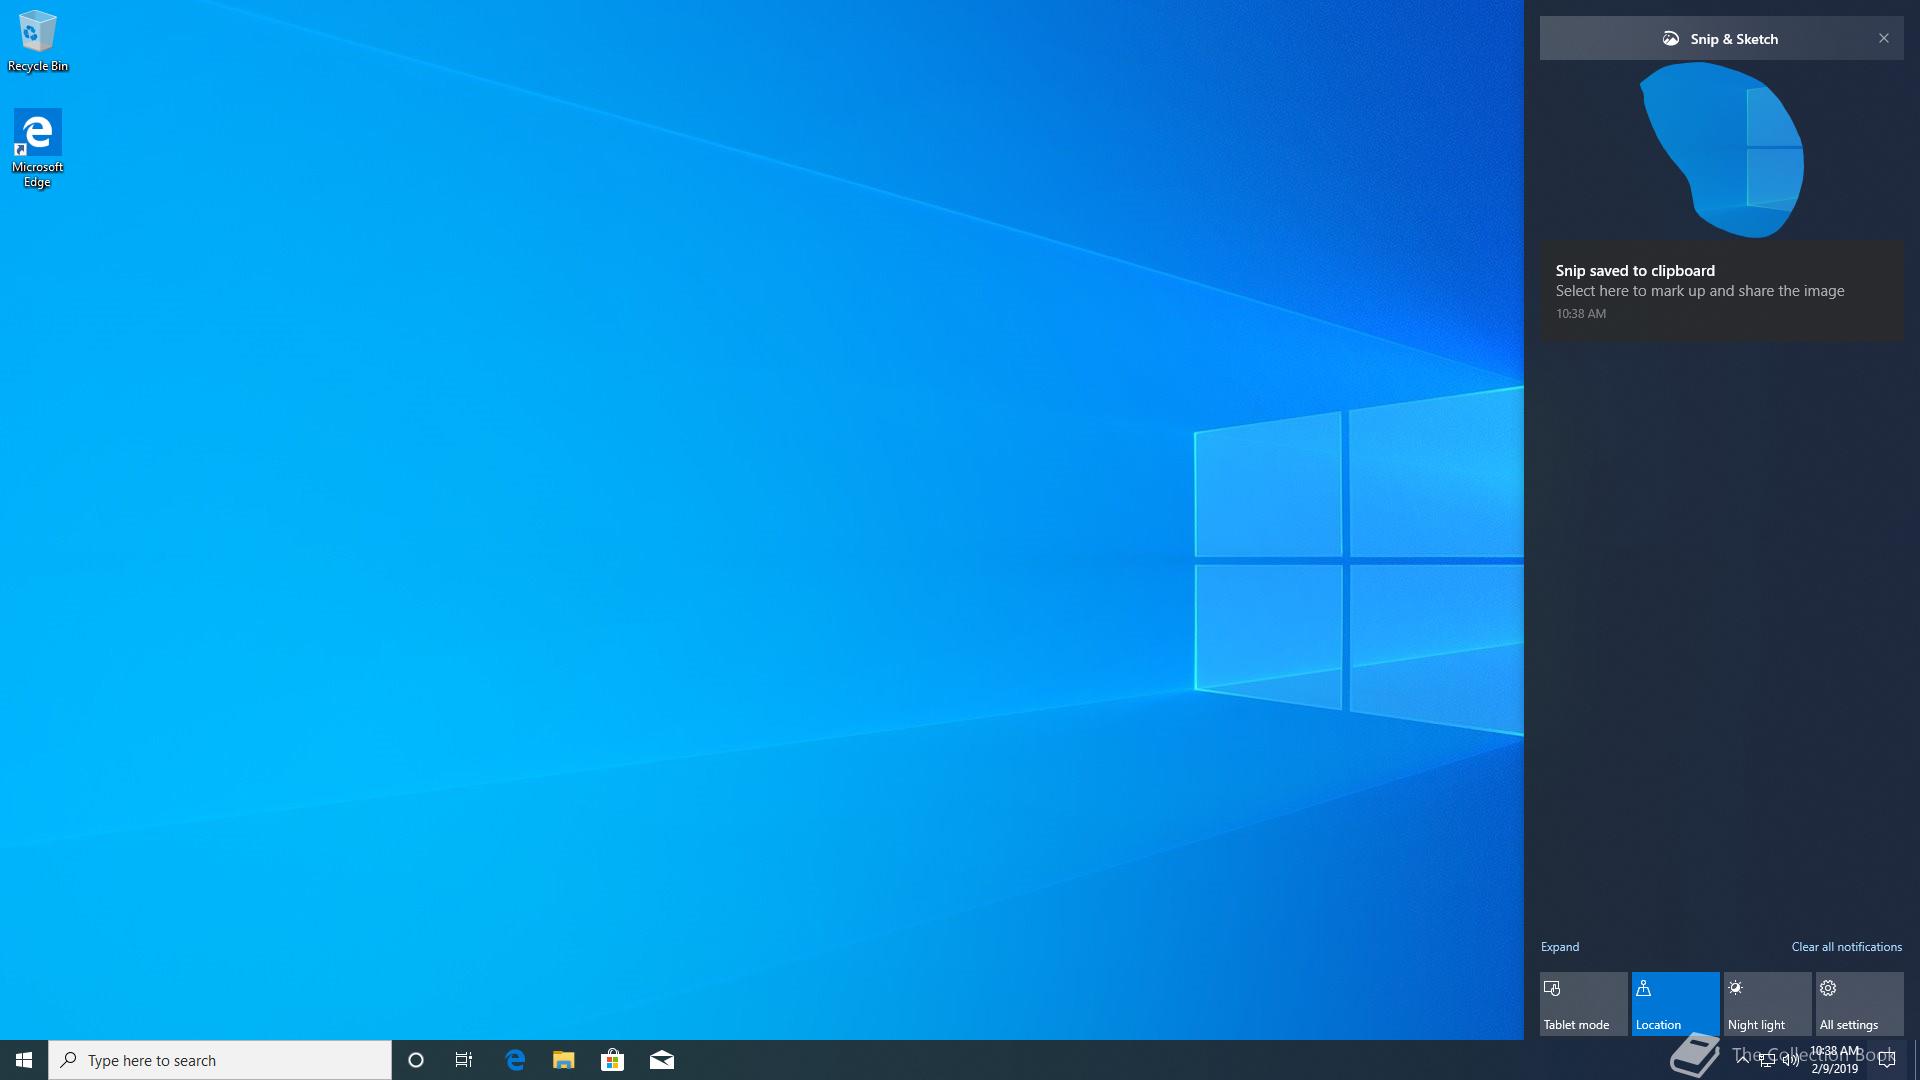The image size is (1920, 1080).
Task: Open Task View on the taskbar
Action: [464, 1060]
